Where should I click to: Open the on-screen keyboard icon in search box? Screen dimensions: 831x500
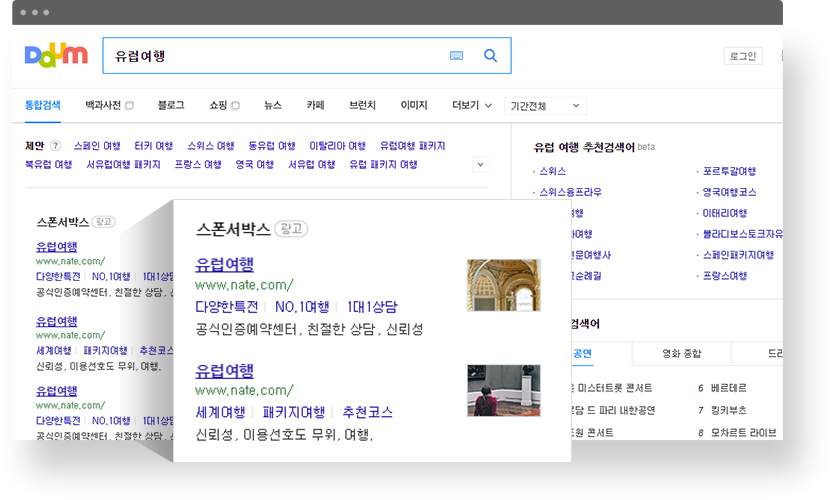click(456, 56)
